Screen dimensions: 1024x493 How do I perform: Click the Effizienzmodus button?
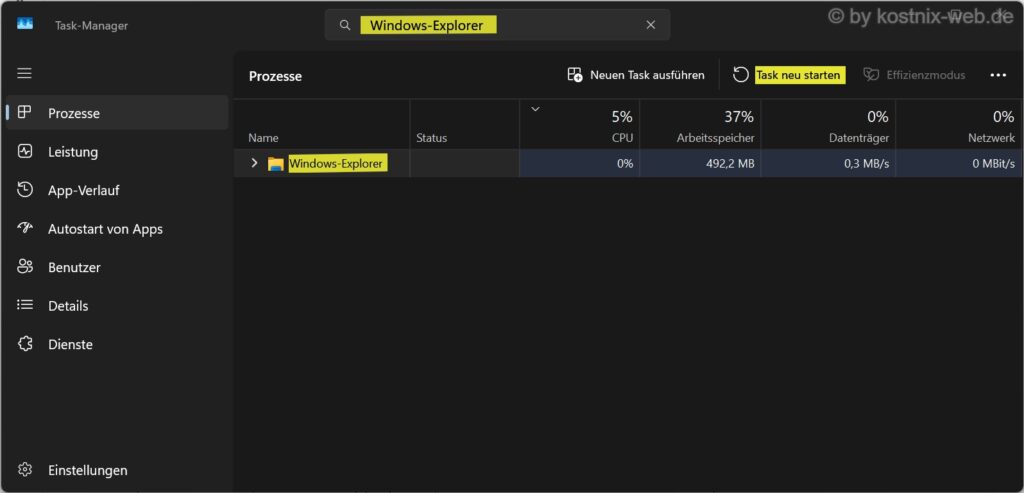coord(914,75)
